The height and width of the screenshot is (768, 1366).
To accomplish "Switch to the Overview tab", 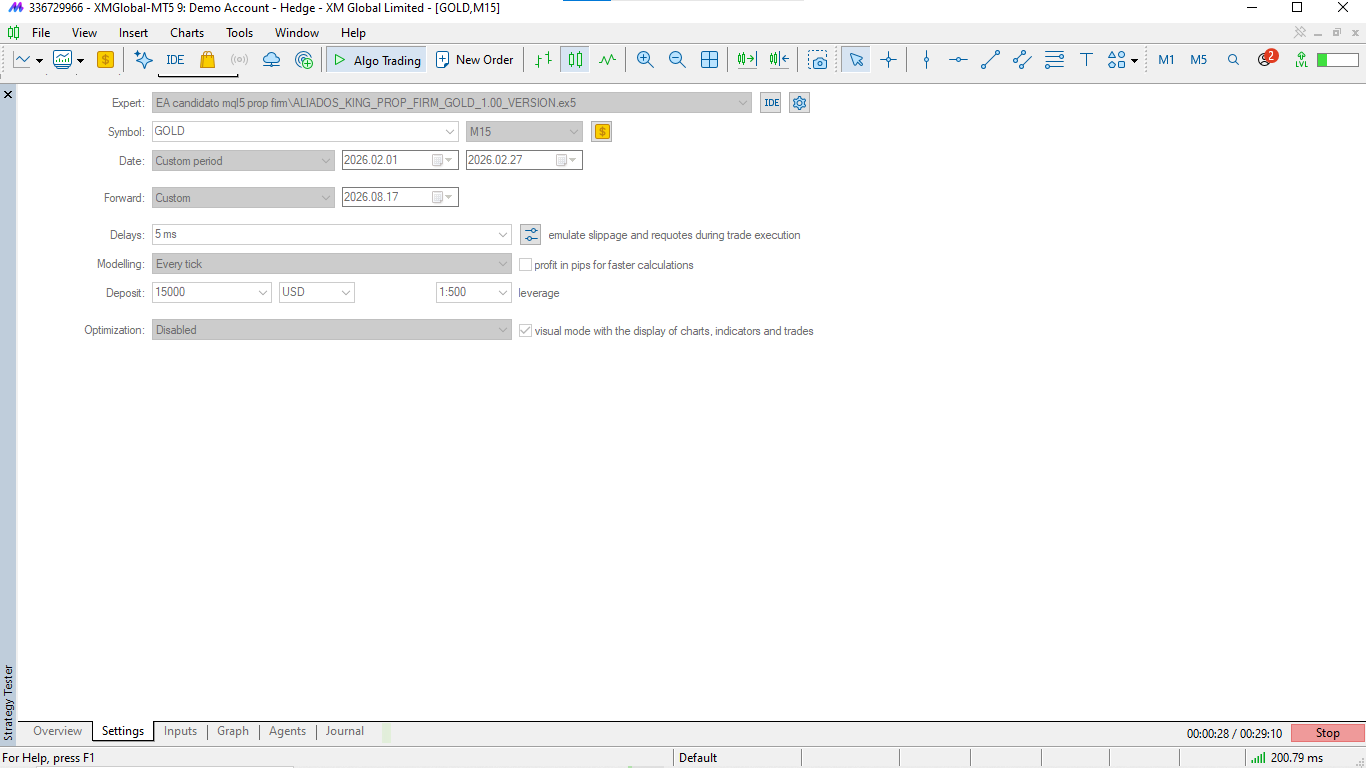I will tap(57, 731).
